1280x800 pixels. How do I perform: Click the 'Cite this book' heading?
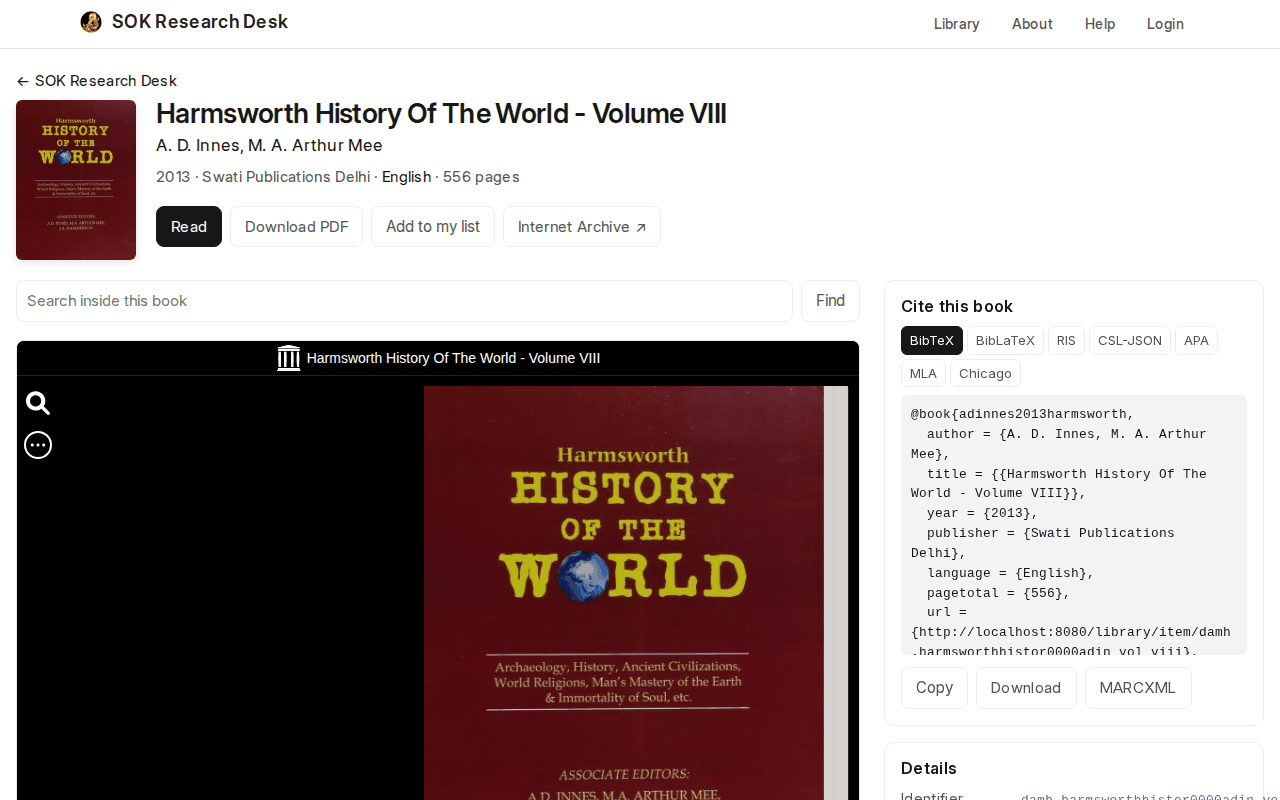(957, 306)
